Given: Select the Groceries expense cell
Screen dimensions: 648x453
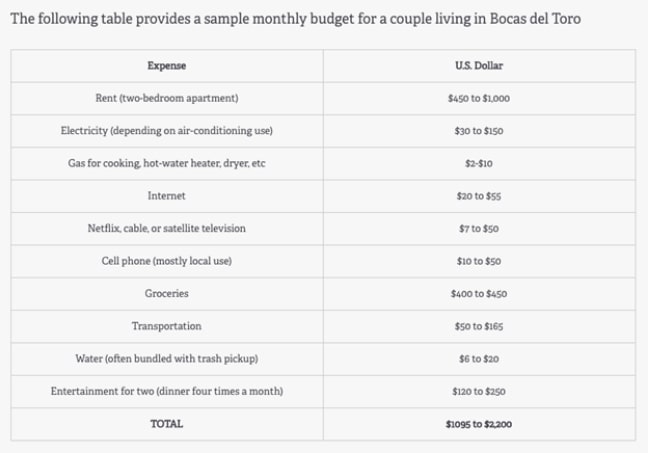Looking at the screenshot, I should click(x=167, y=294).
